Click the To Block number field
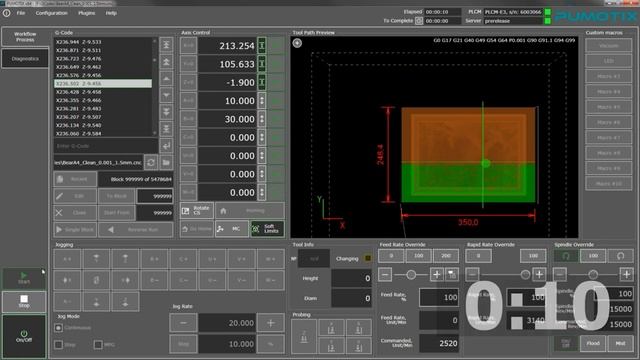The image size is (640, 360). pos(155,196)
